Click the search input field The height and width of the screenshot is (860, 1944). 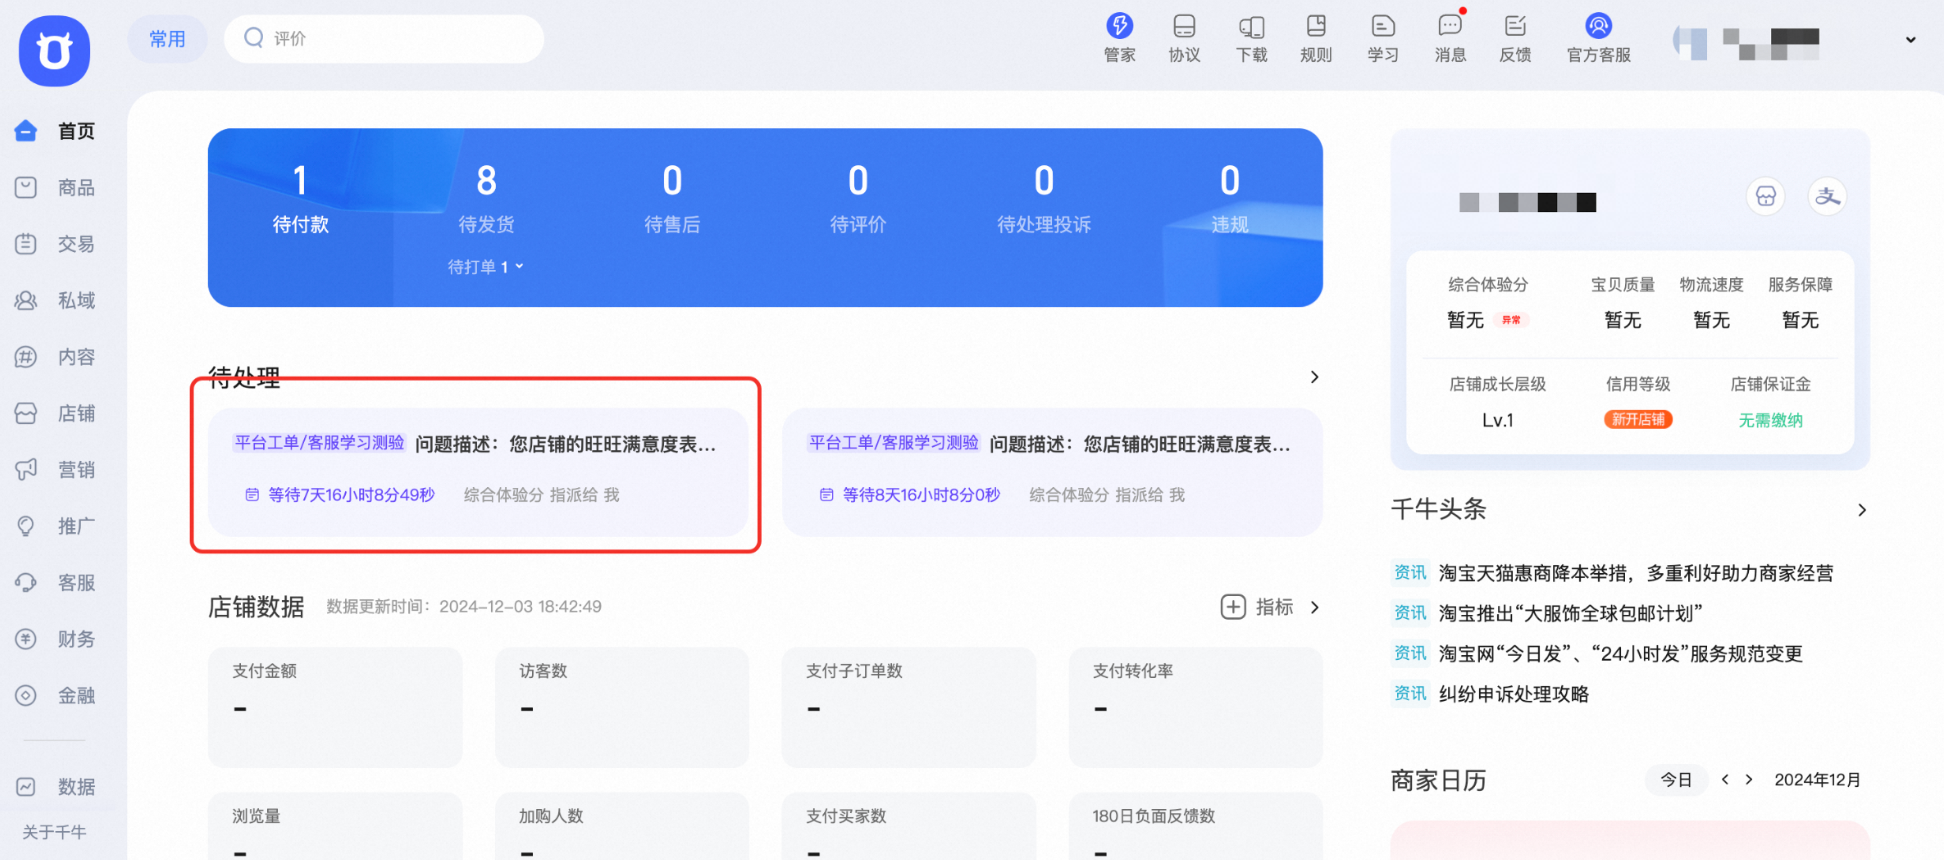click(384, 38)
